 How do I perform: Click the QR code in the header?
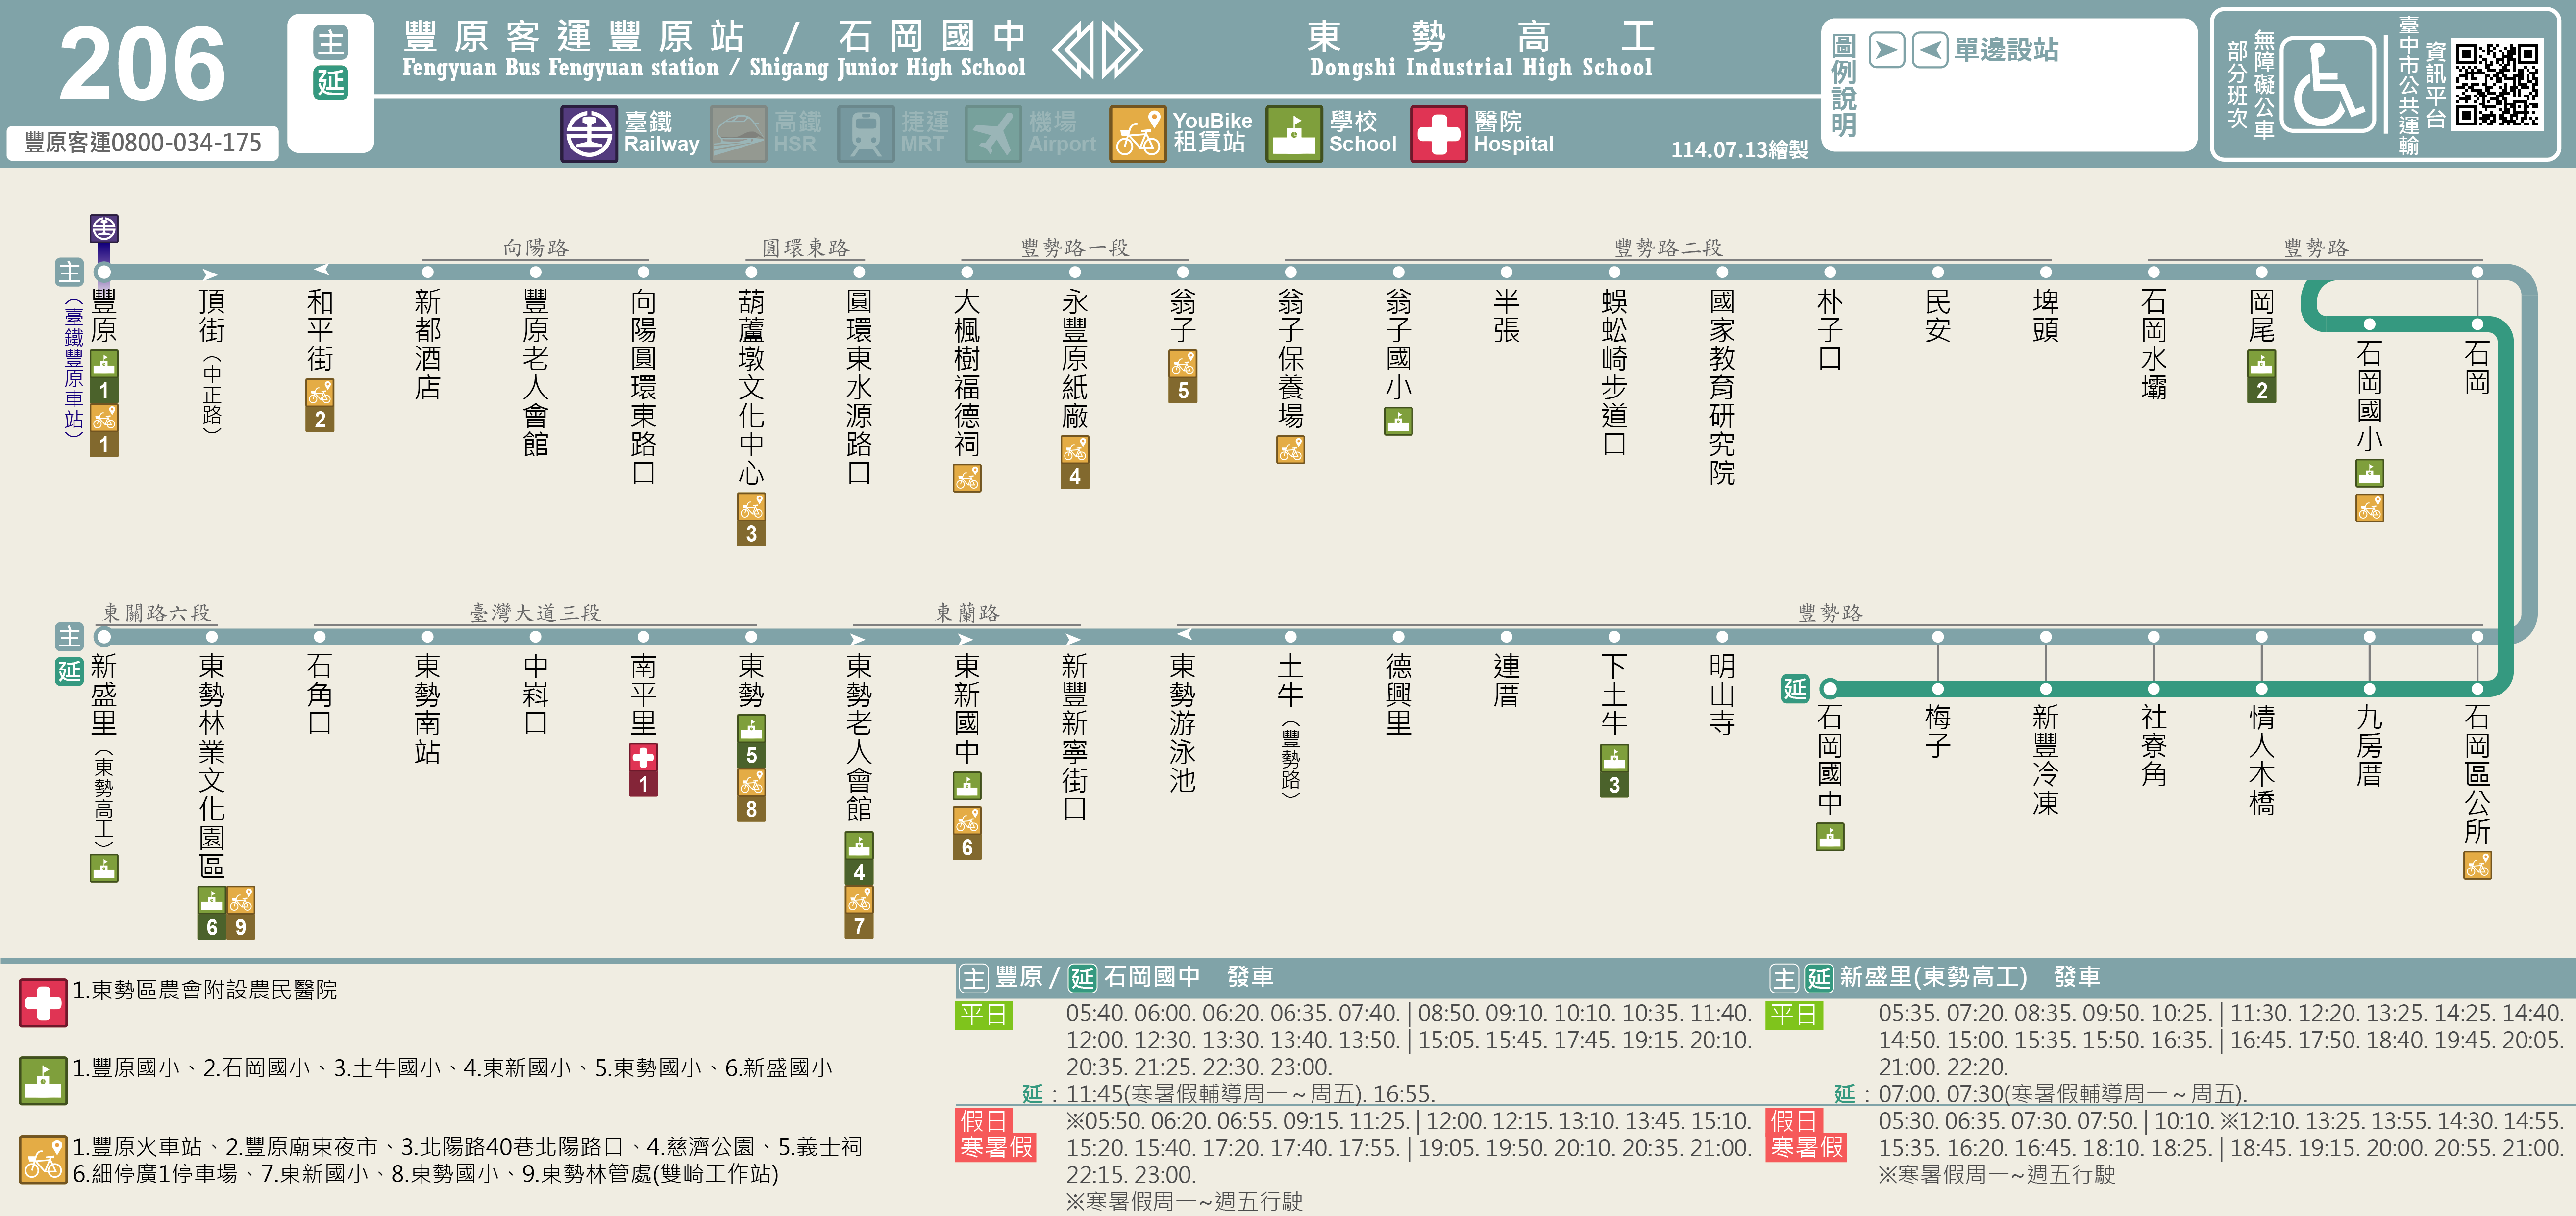pyautogui.click(x=2497, y=85)
